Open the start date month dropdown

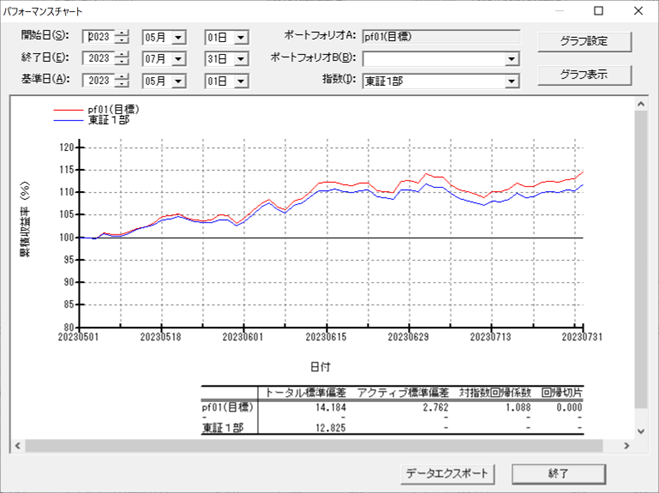coord(179,37)
